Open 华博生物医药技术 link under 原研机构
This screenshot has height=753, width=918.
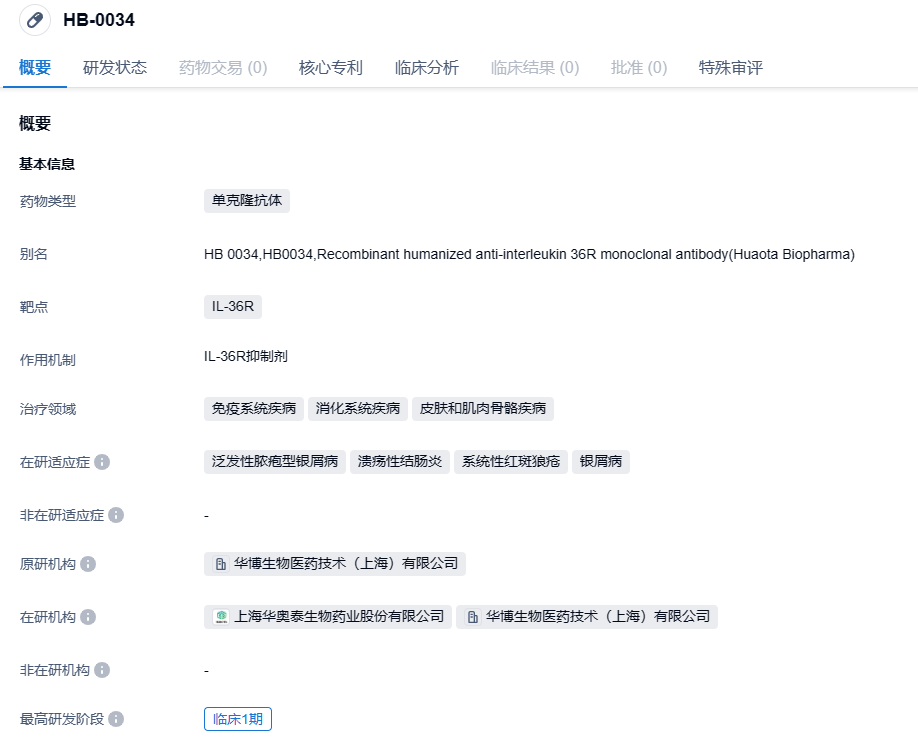click(x=345, y=564)
